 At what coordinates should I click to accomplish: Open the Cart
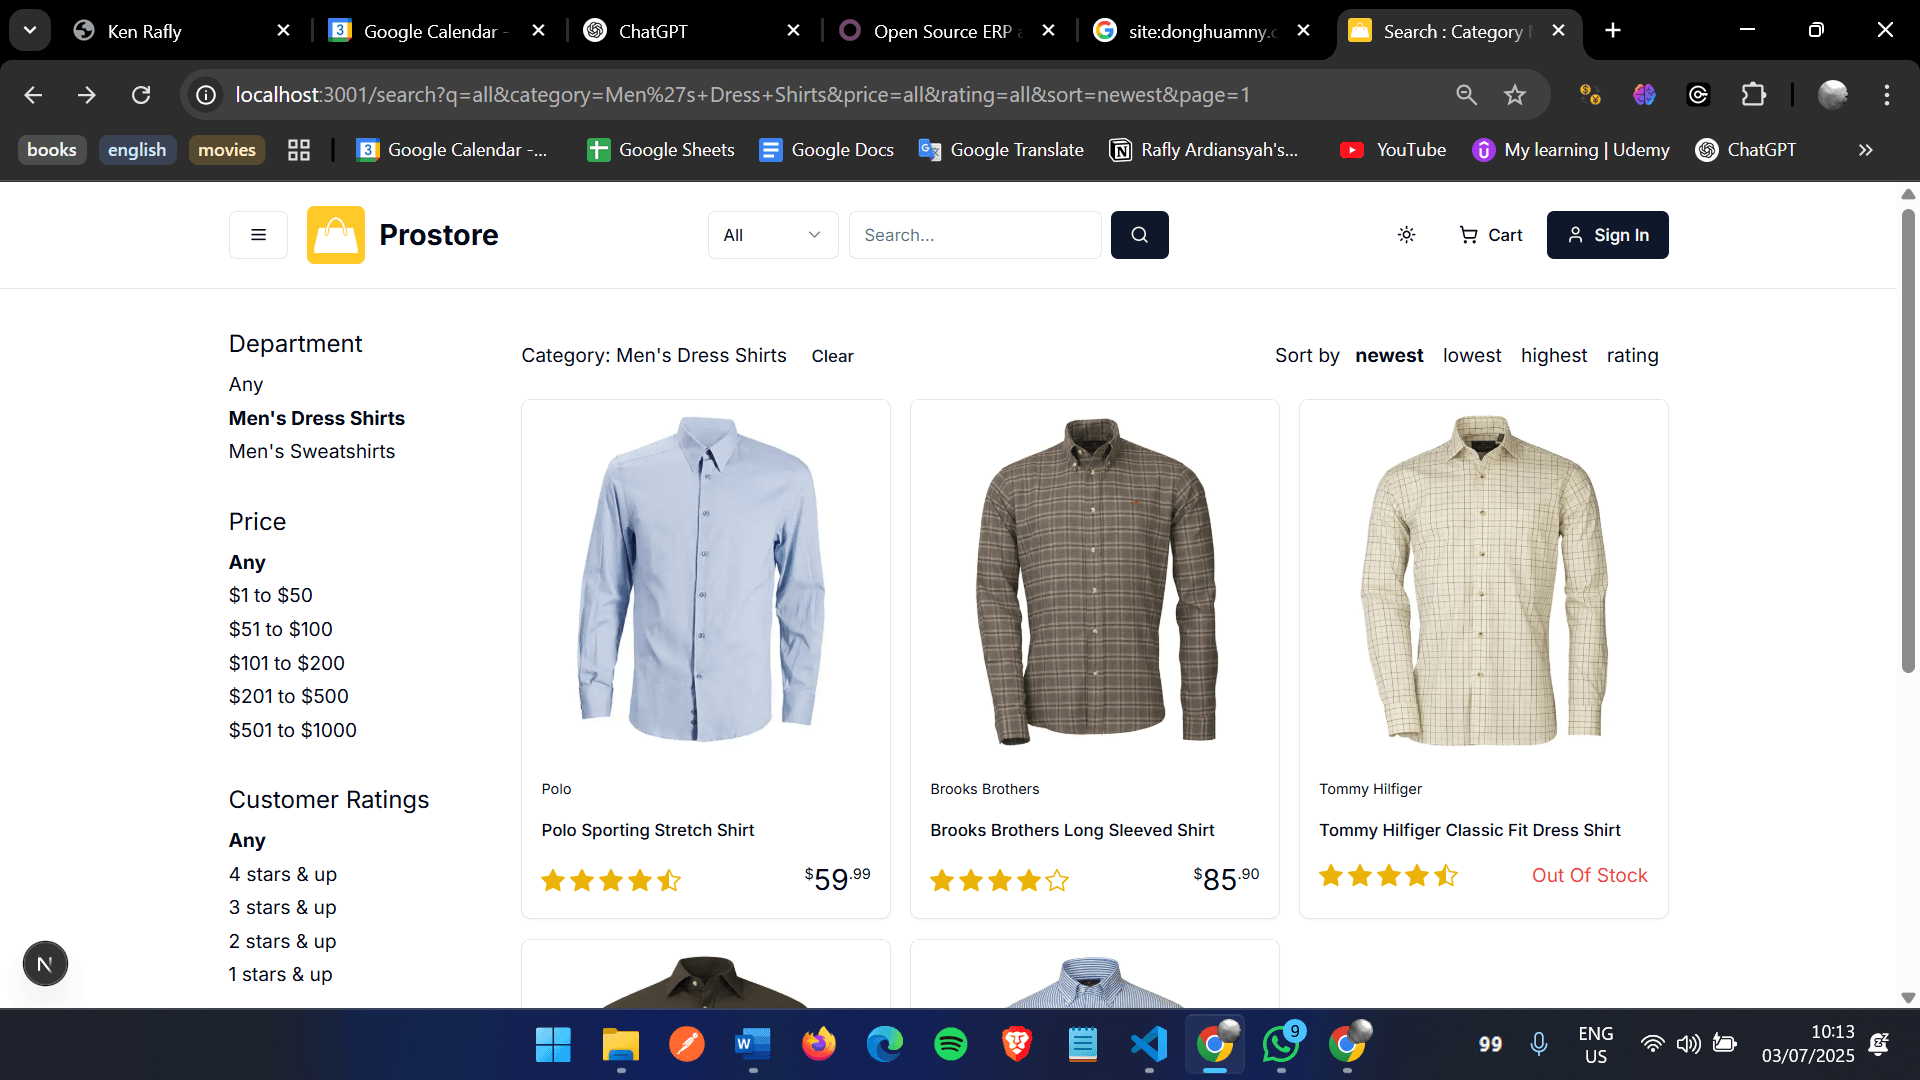[1489, 235]
